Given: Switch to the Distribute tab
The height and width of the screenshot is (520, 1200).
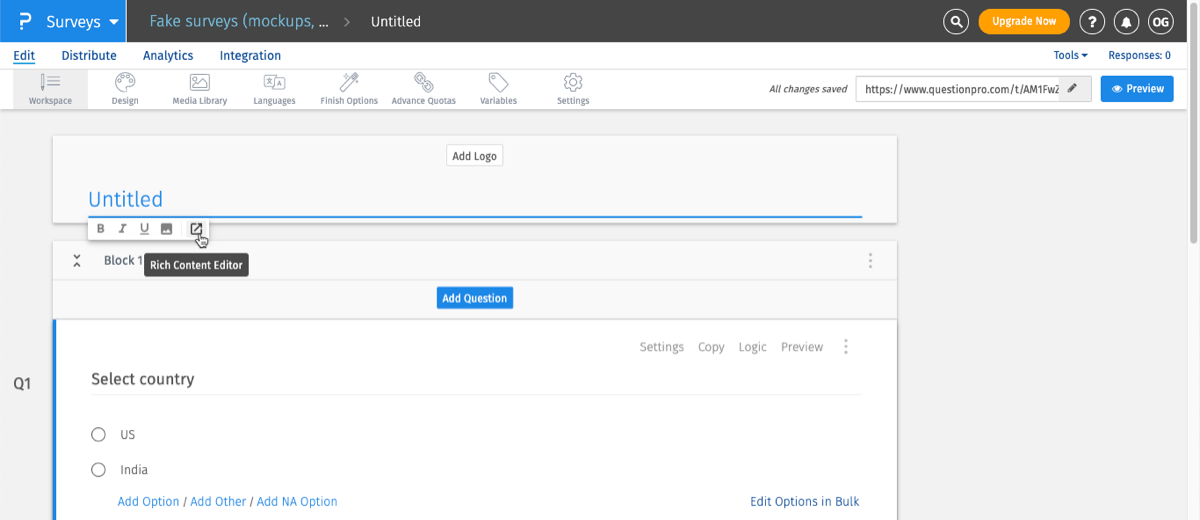Looking at the screenshot, I should [x=89, y=56].
